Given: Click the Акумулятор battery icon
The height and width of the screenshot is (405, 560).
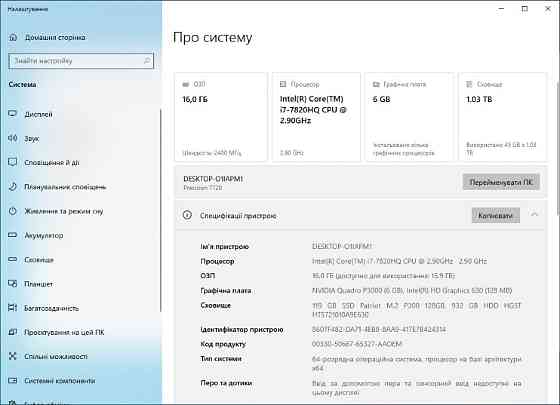Looking at the screenshot, I should pyautogui.click(x=13, y=235).
